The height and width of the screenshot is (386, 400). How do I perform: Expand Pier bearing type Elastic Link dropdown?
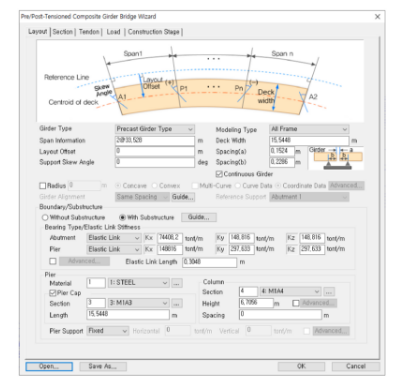click(114, 249)
